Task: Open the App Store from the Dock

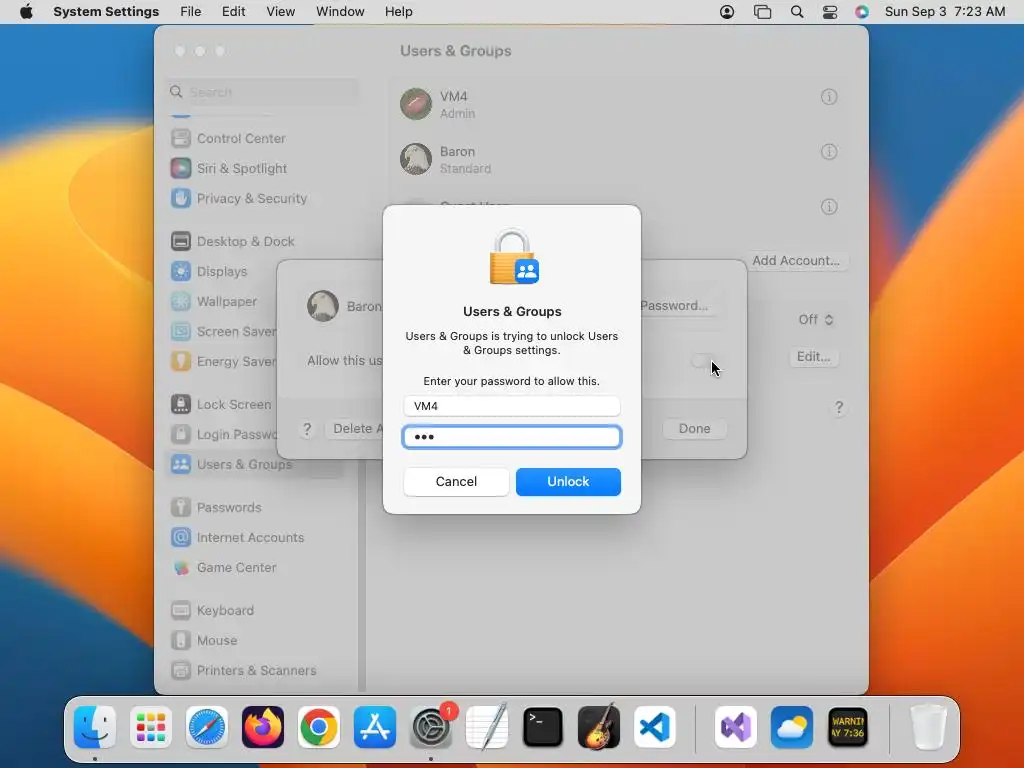Action: coord(375,727)
